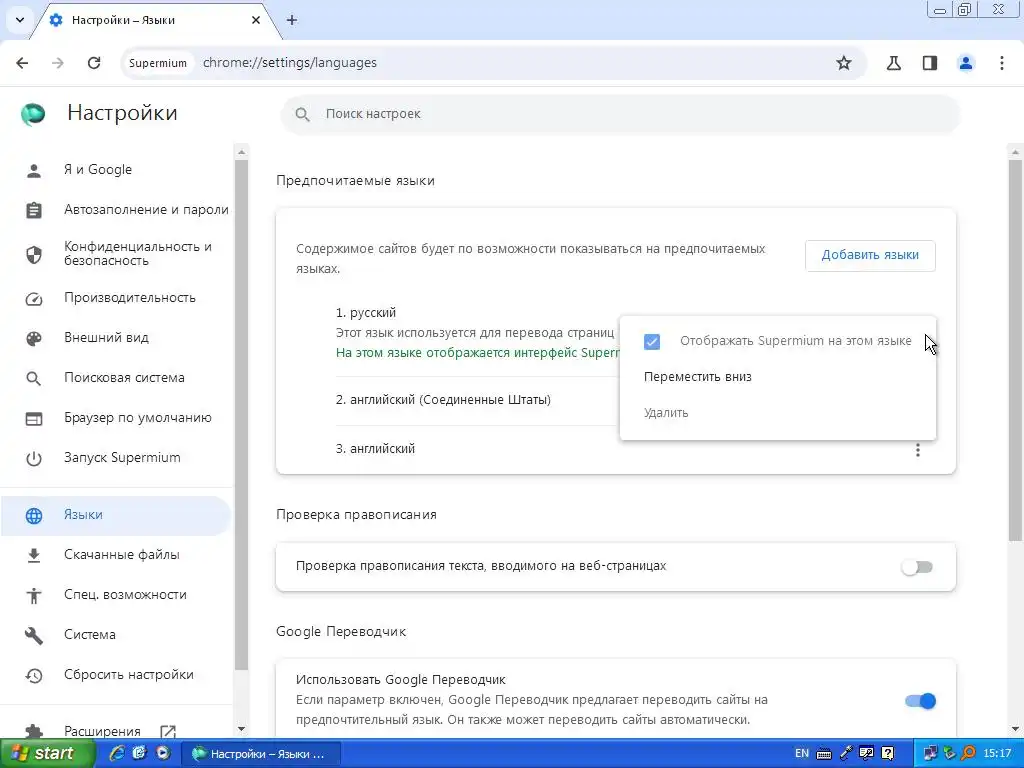Open Система settings section
Screen dimensions: 1024x768
pos(116,635)
